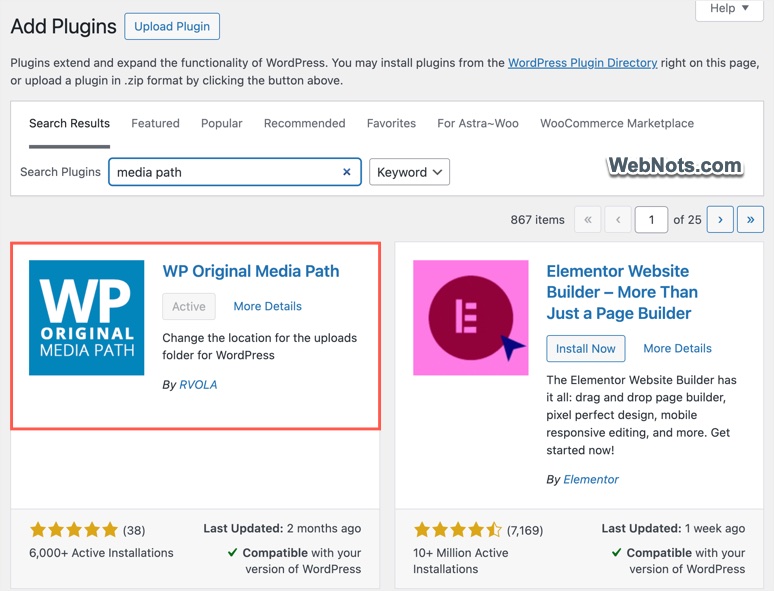
Task: Click the (38) ratings count
Action: pos(134,530)
